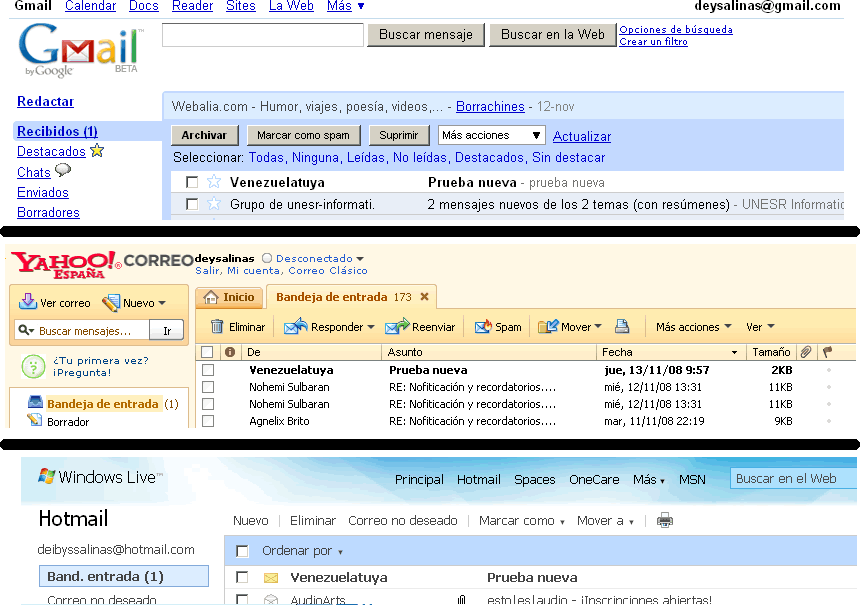
Task: Click the Spam icon in Yahoo toolbar
Action: 483,326
